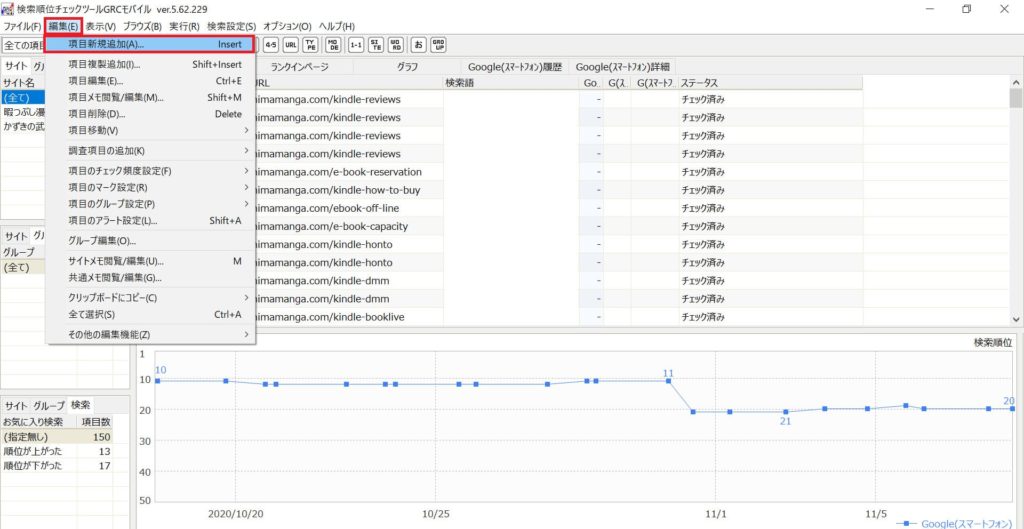Select (指定無し) favorite search row
1024x529 pixels.
[56, 437]
